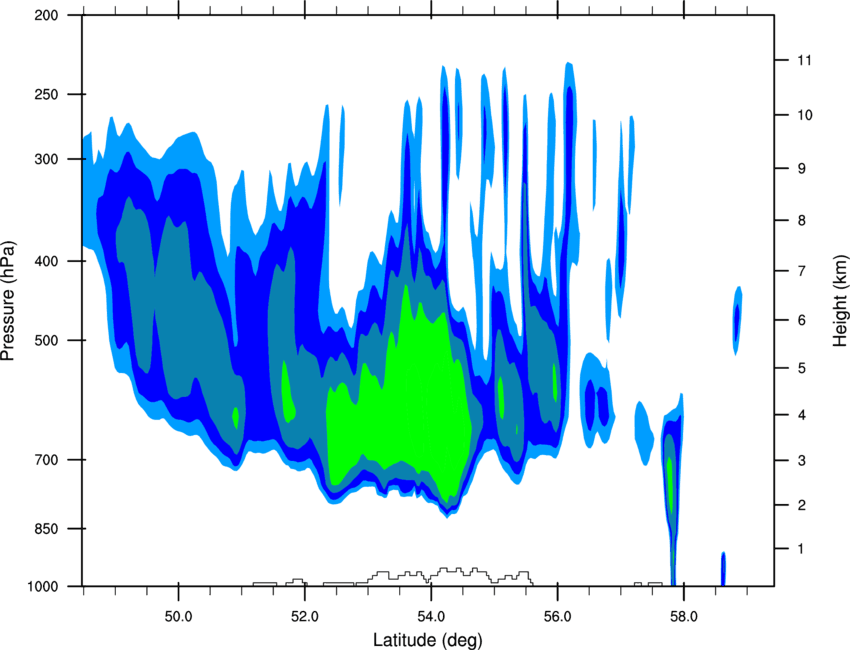Pick the 2 km height label
This screenshot has height=650, width=850.
(x=802, y=505)
